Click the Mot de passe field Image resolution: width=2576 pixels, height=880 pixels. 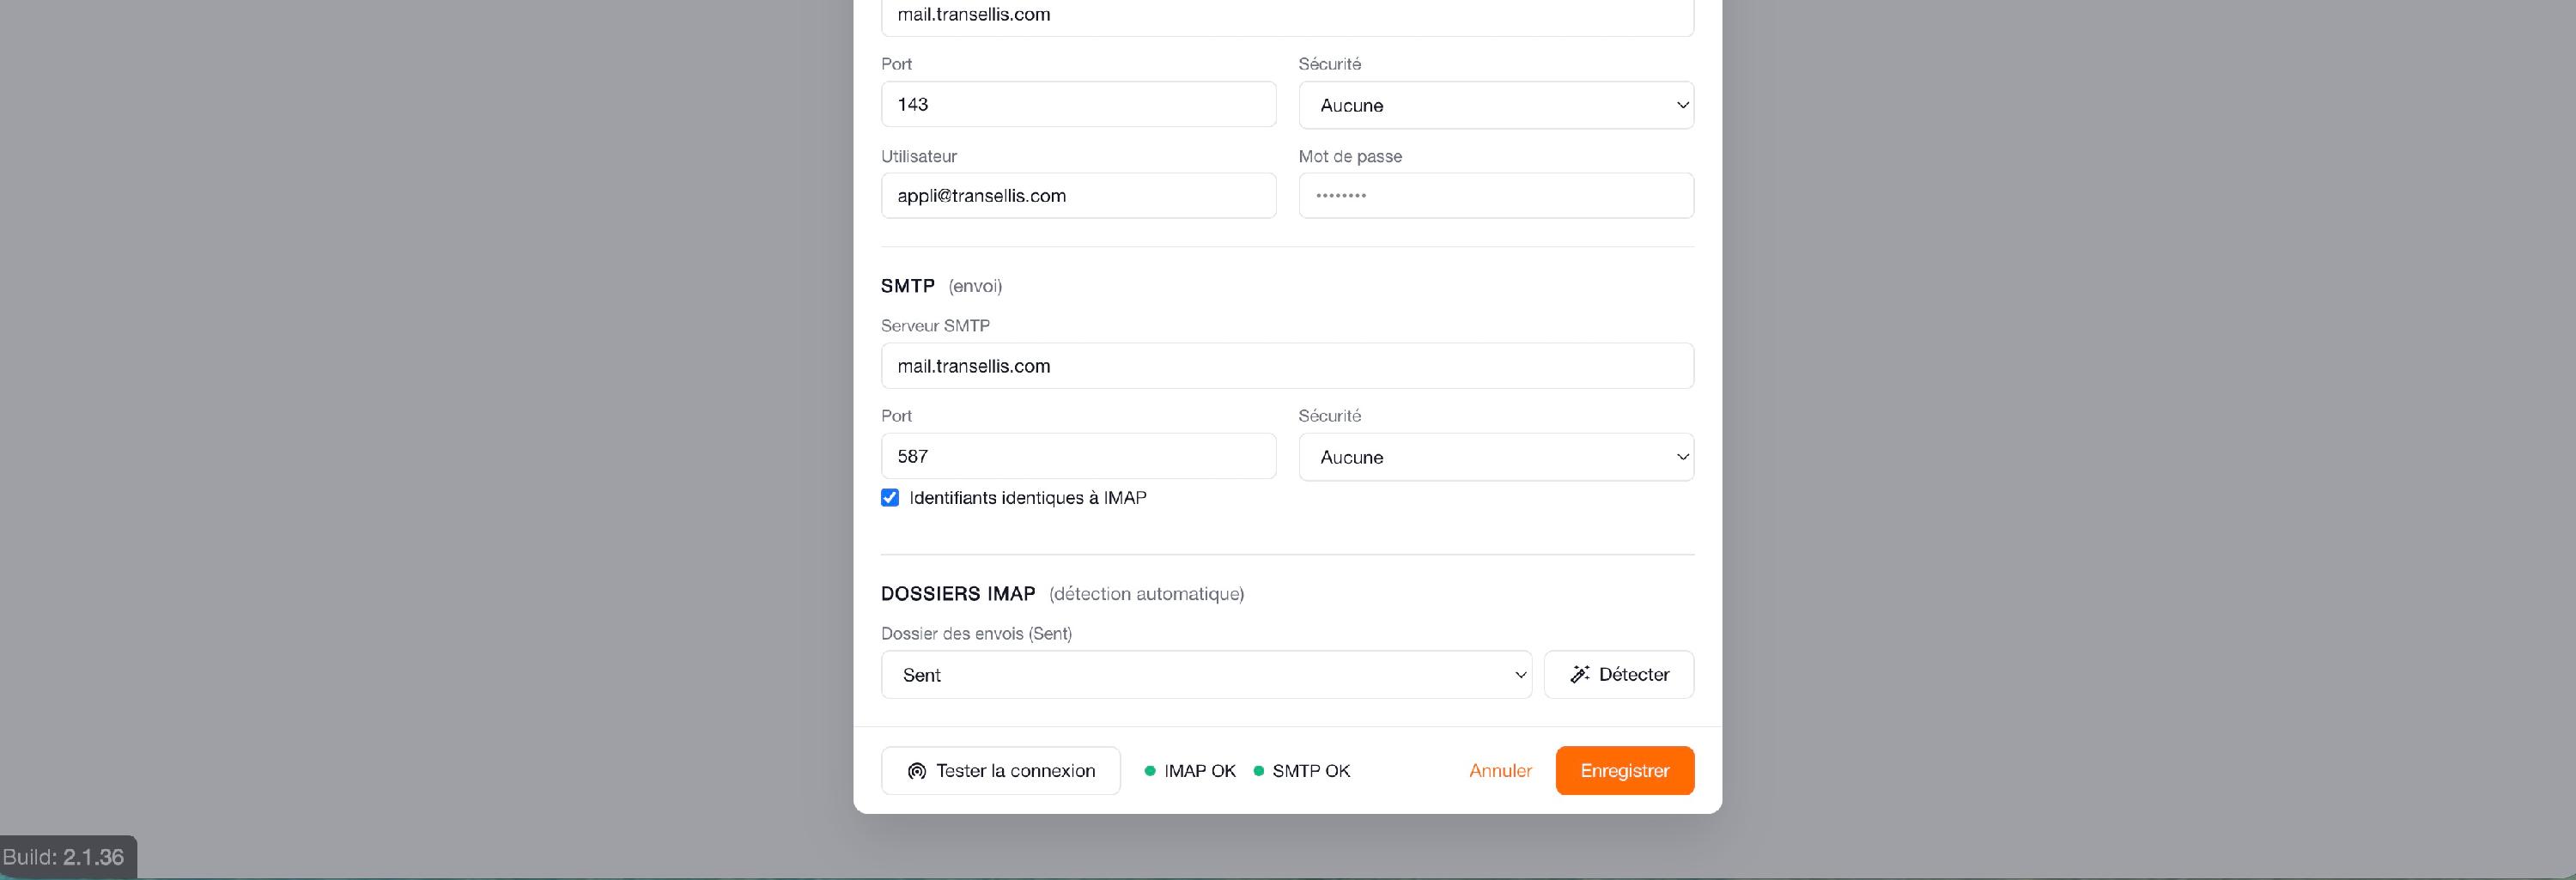tap(1496, 196)
